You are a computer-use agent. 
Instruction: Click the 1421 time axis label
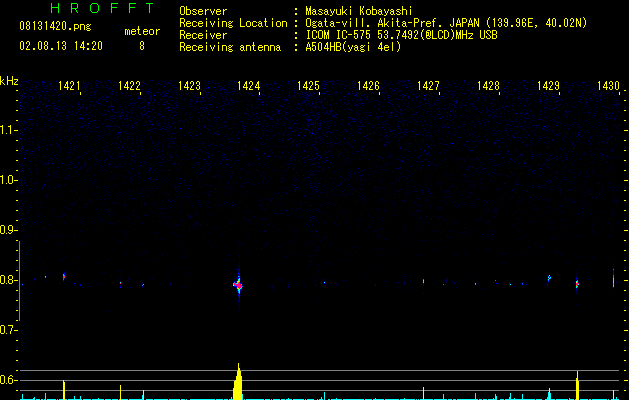point(70,87)
